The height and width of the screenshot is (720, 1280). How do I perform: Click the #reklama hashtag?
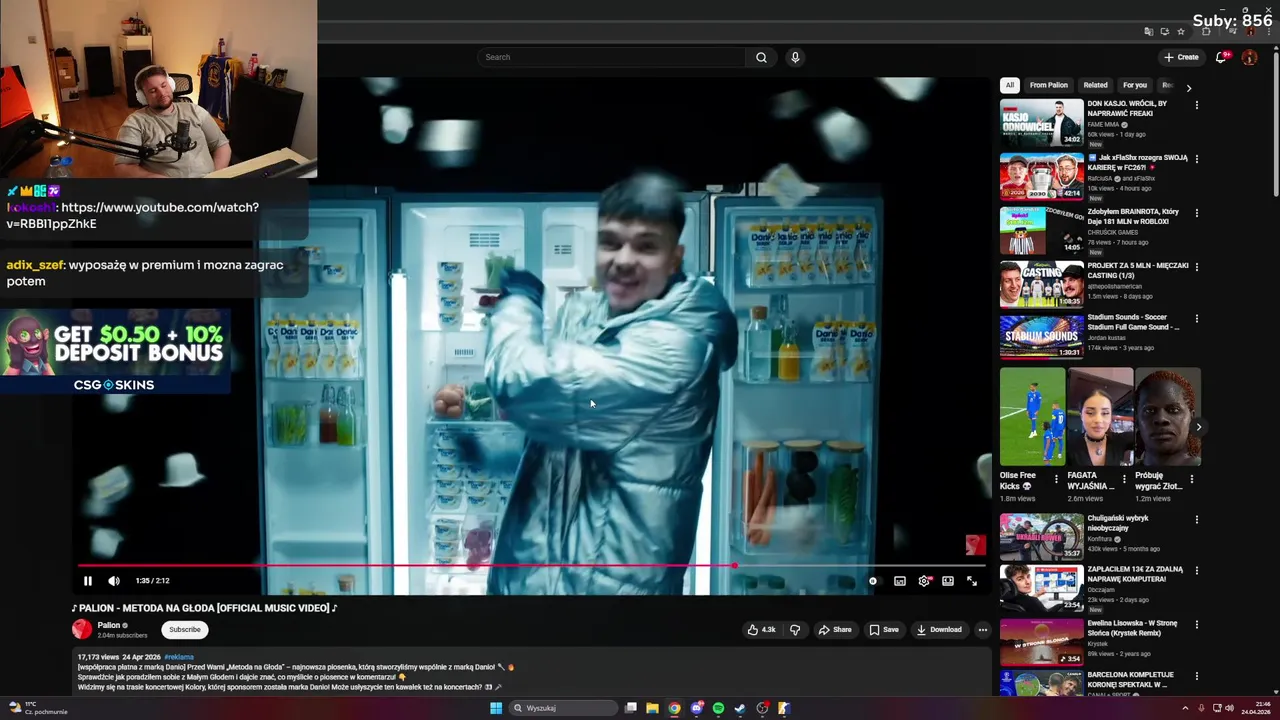[179, 657]
